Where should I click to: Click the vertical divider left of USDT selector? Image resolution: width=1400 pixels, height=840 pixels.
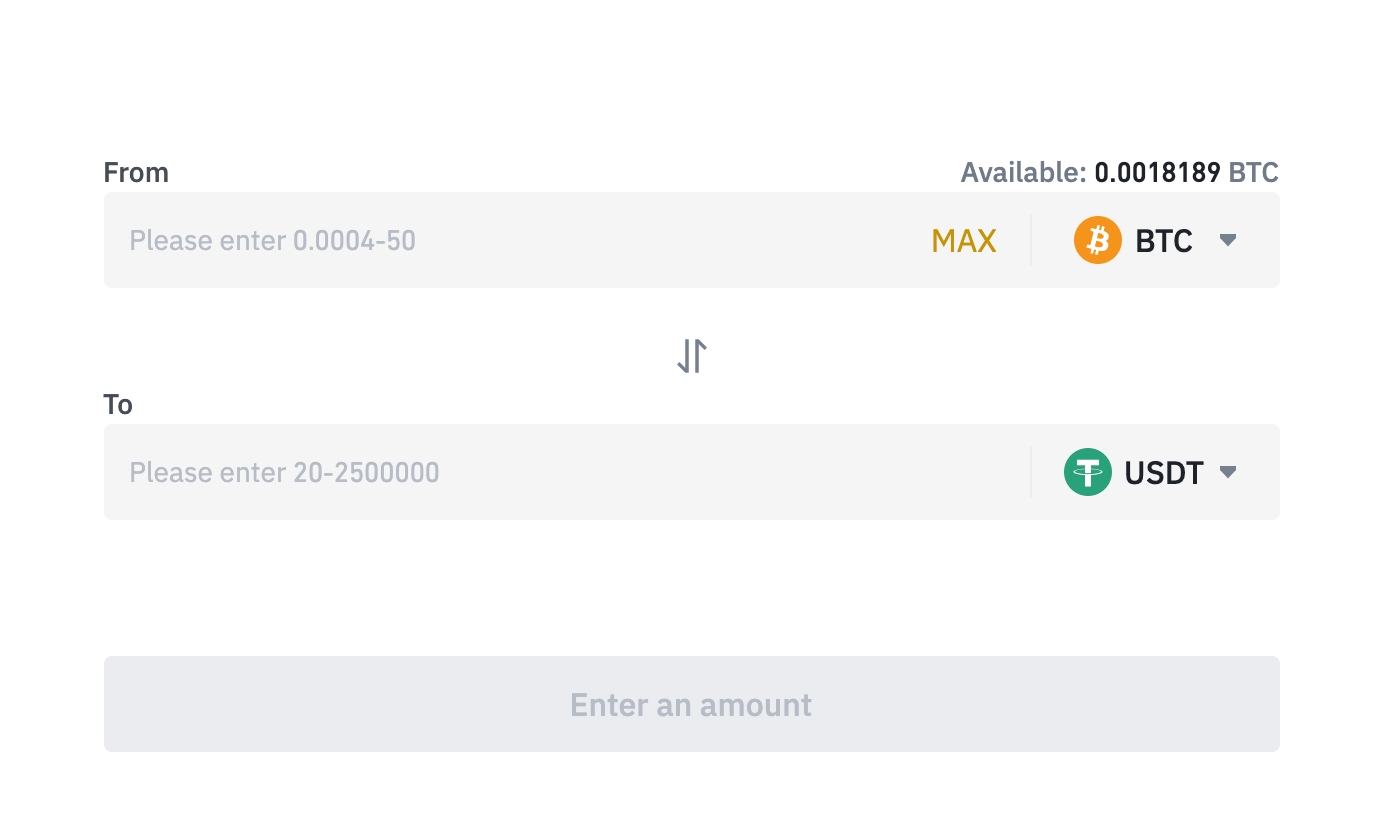tap(1031, 472)
